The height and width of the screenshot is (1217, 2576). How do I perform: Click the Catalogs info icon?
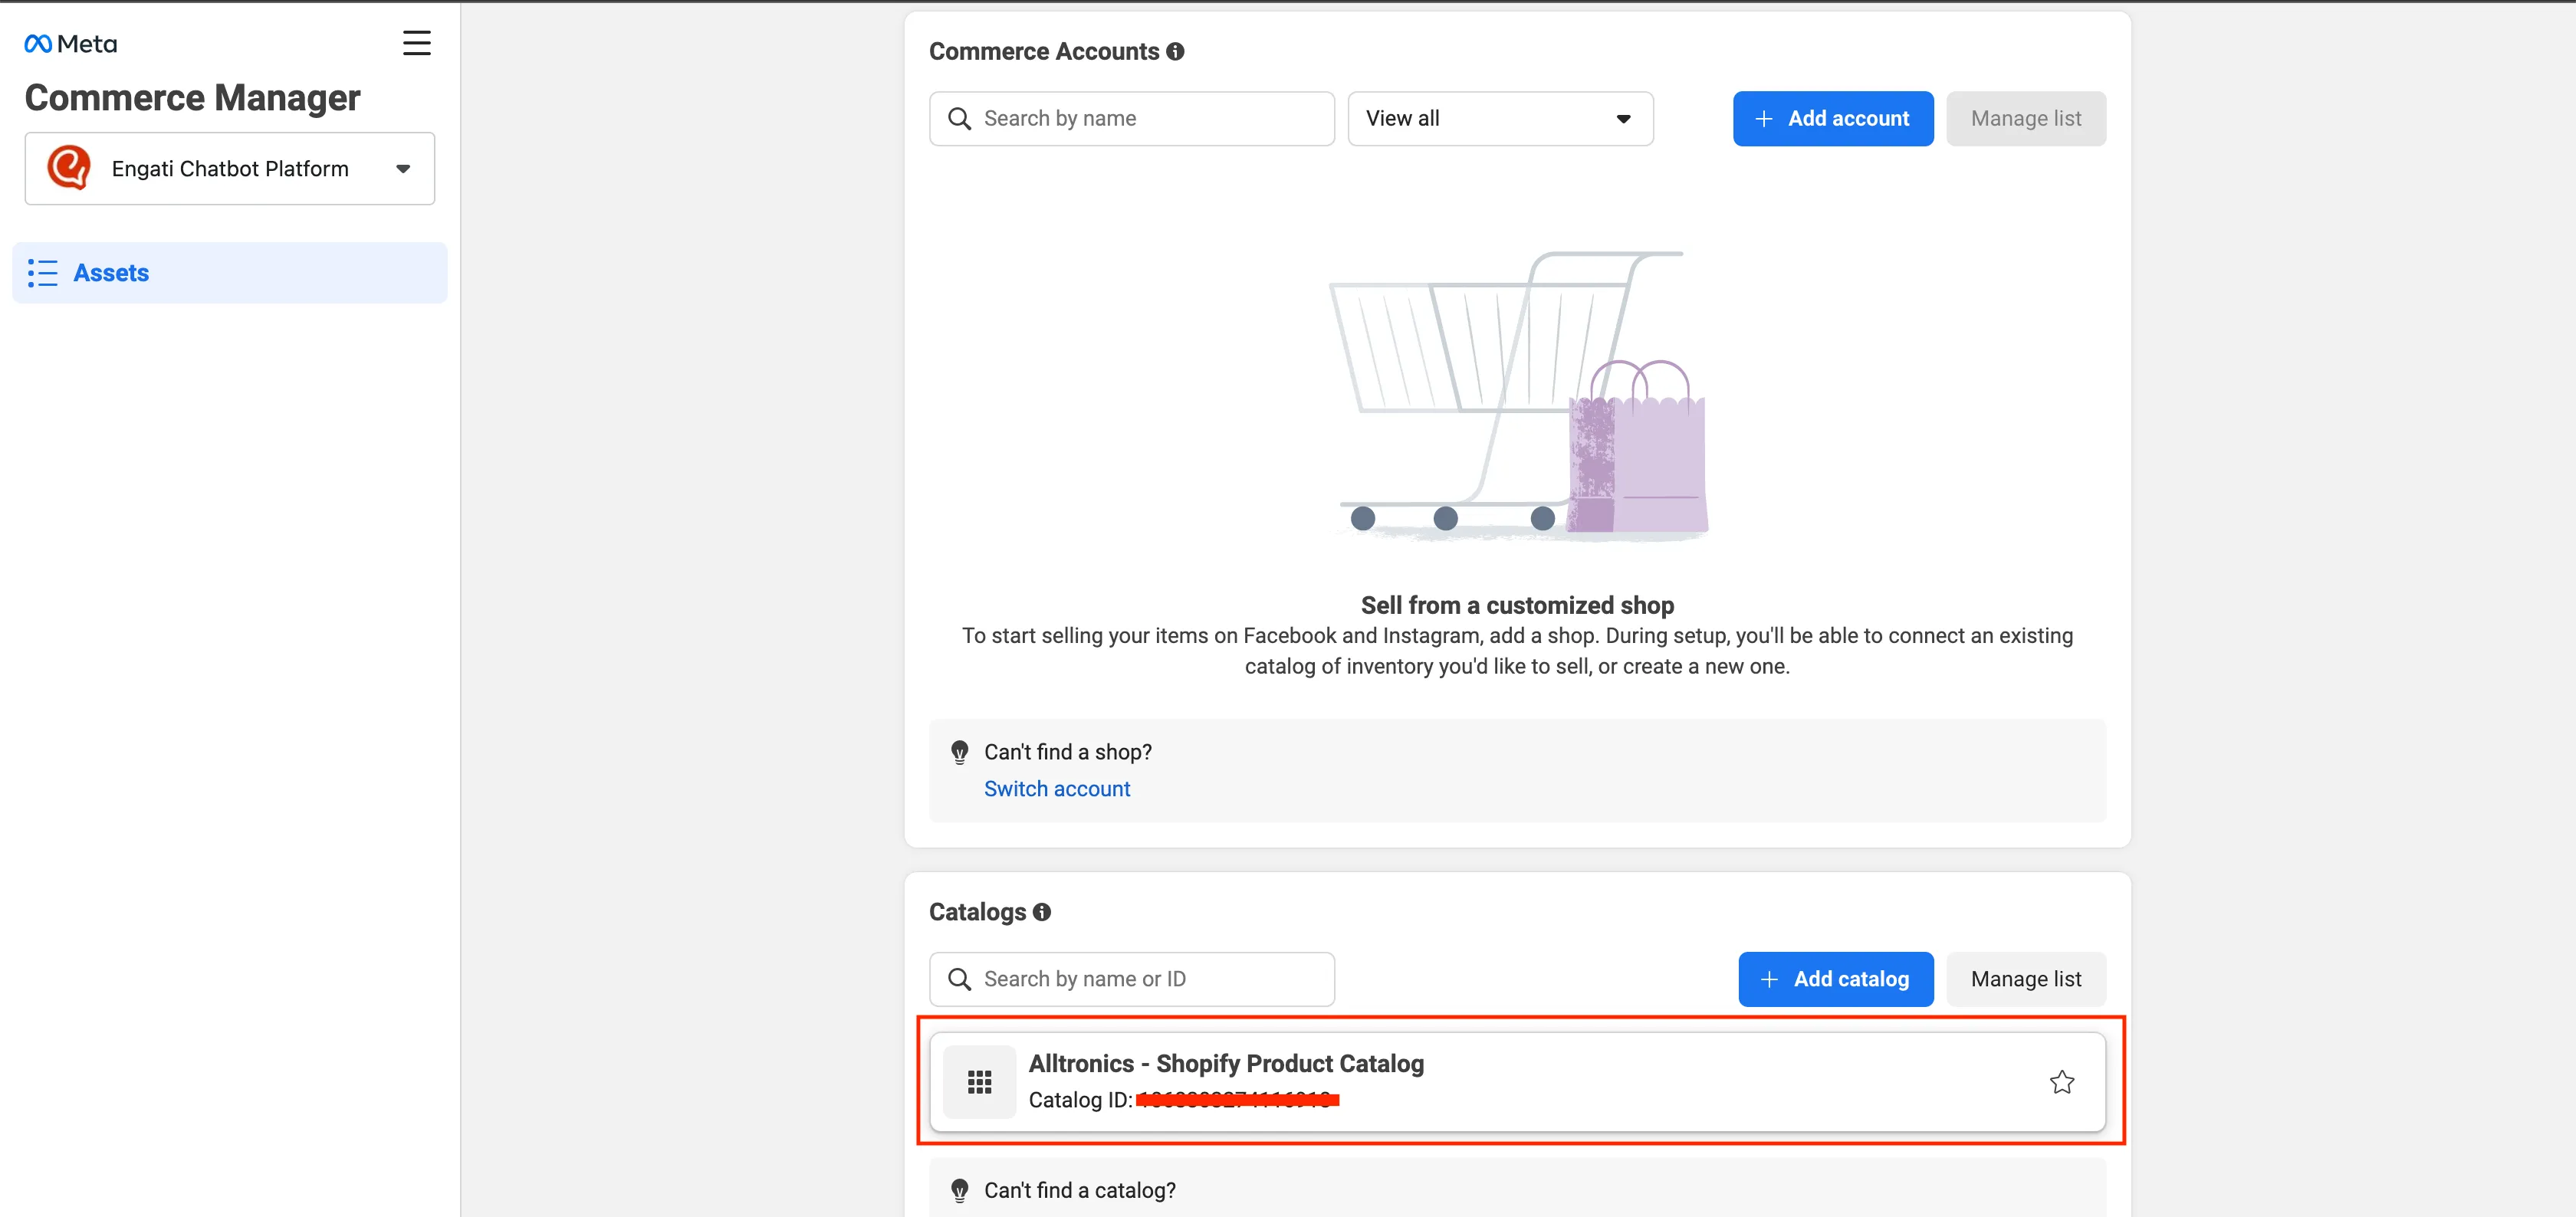click(x=1041, y=912)
